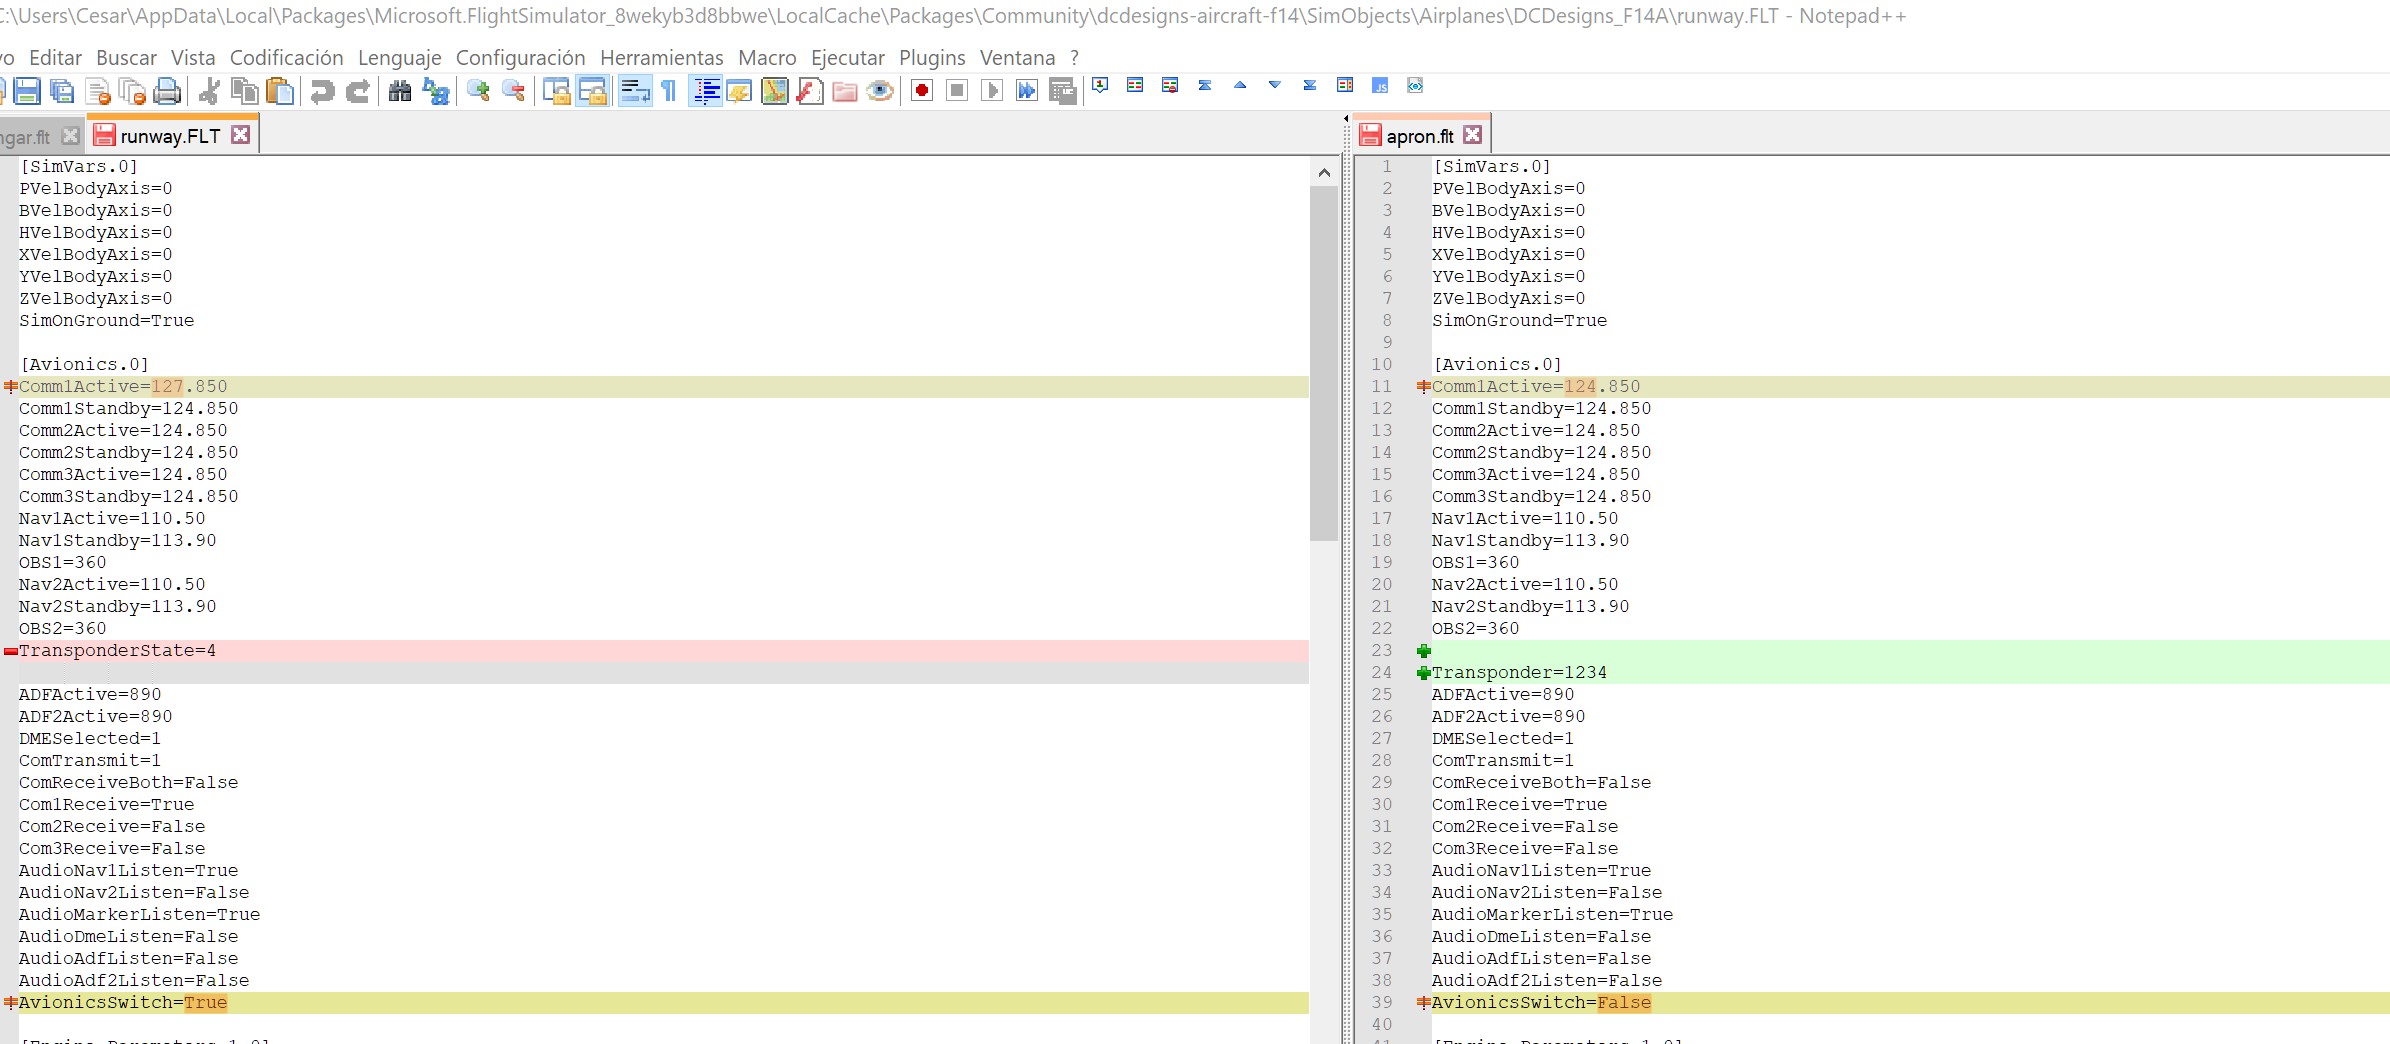Click the Zoom in magnifier icon
Screen dimensions: 2390x1044
click(478, 91)
